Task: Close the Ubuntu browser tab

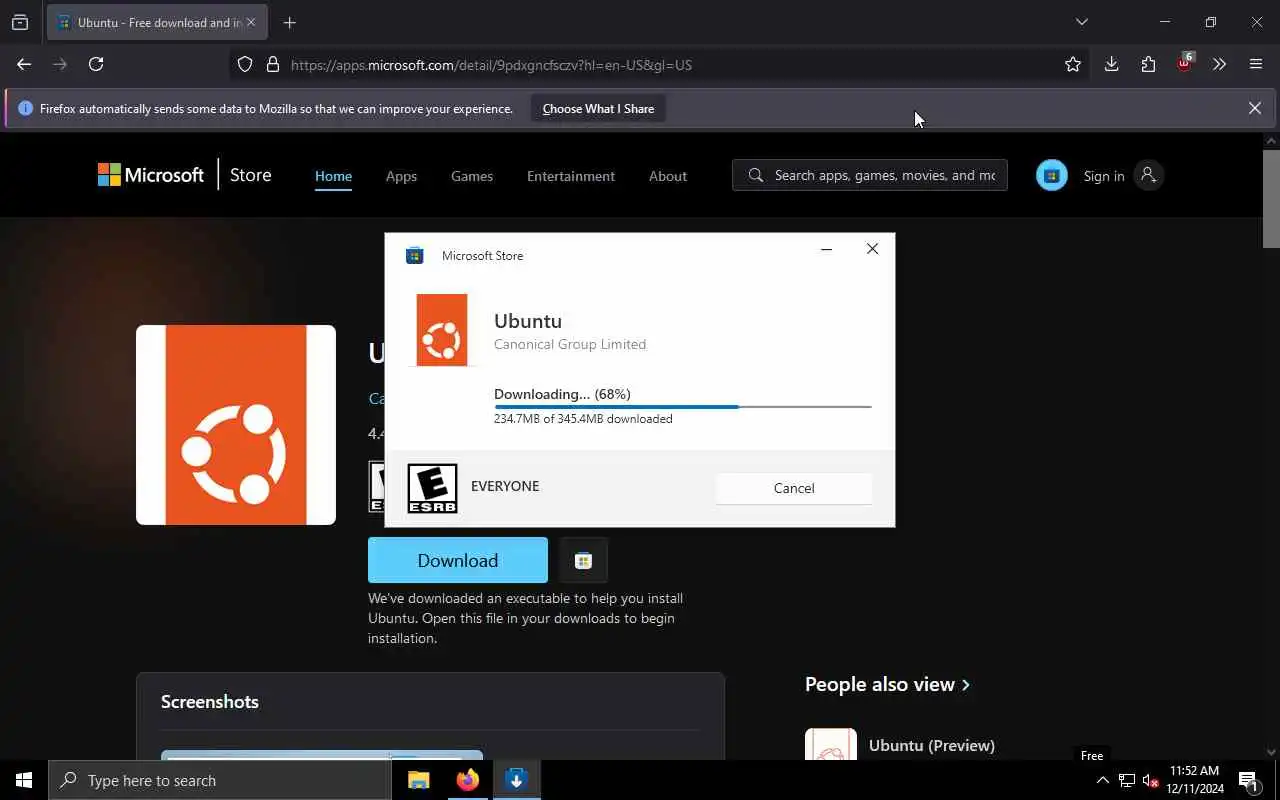Action: pyautogui.click(x=250, y=22)
